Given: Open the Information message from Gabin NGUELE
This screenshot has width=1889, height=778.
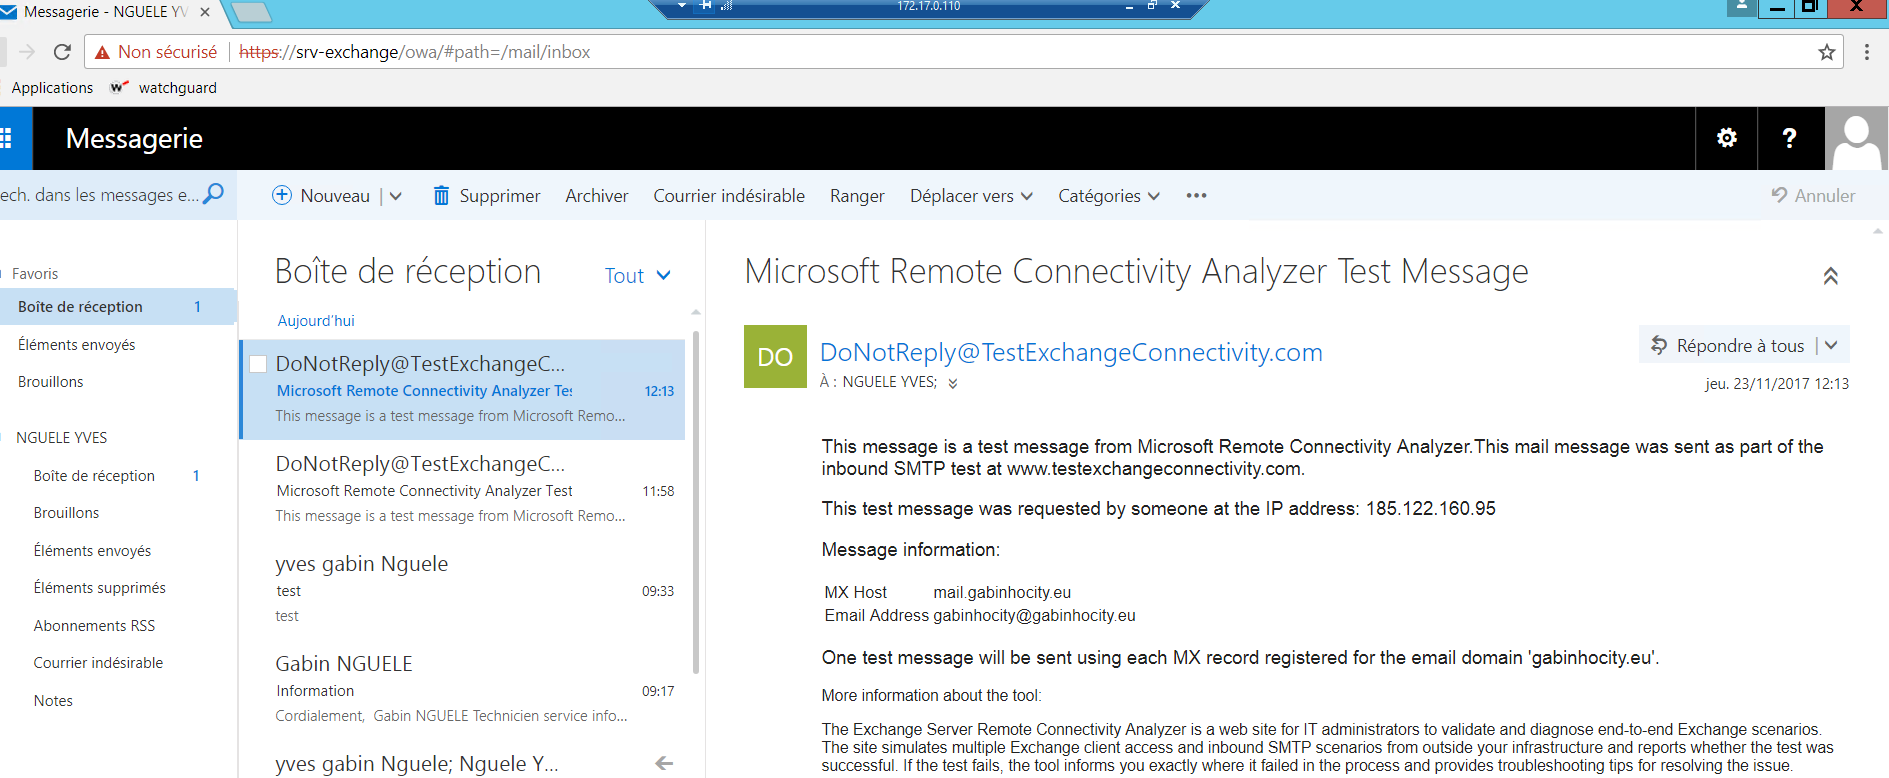Looking at the screenshot, I should click(464, 690).
